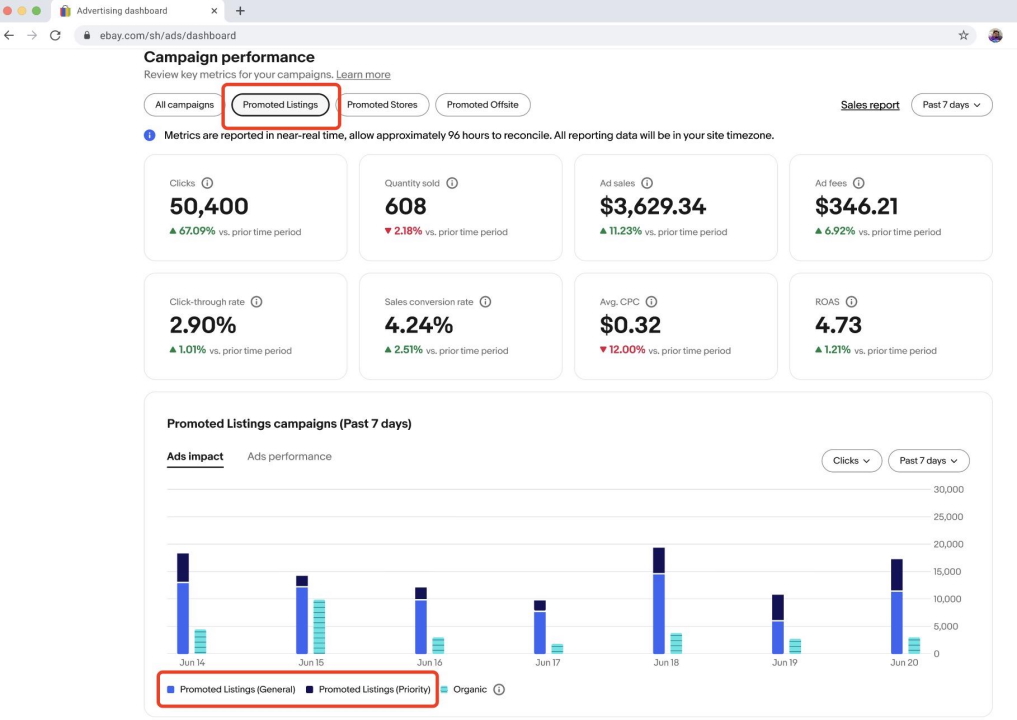Click the Clicks value 50,400
The width and height of the screenshot is (1017, 720).
click(209, 206)
